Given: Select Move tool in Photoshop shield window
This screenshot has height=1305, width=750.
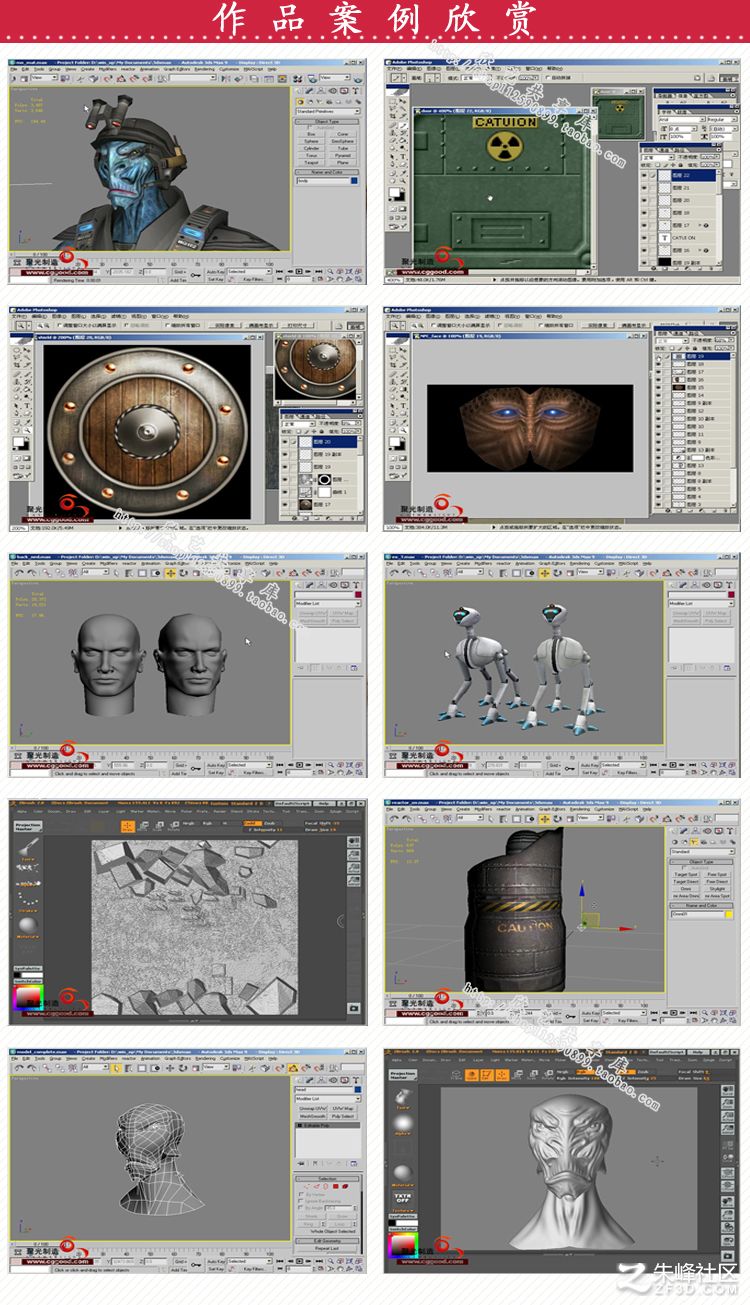Looking at the screenshot, I should click(x=26, y=350).
